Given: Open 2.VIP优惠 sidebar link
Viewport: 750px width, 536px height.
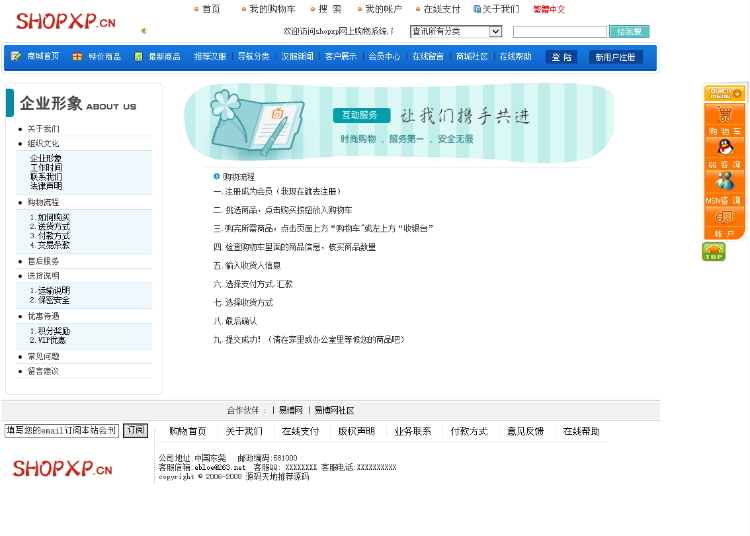Looking at the screenshot, I should click(48, 340).
